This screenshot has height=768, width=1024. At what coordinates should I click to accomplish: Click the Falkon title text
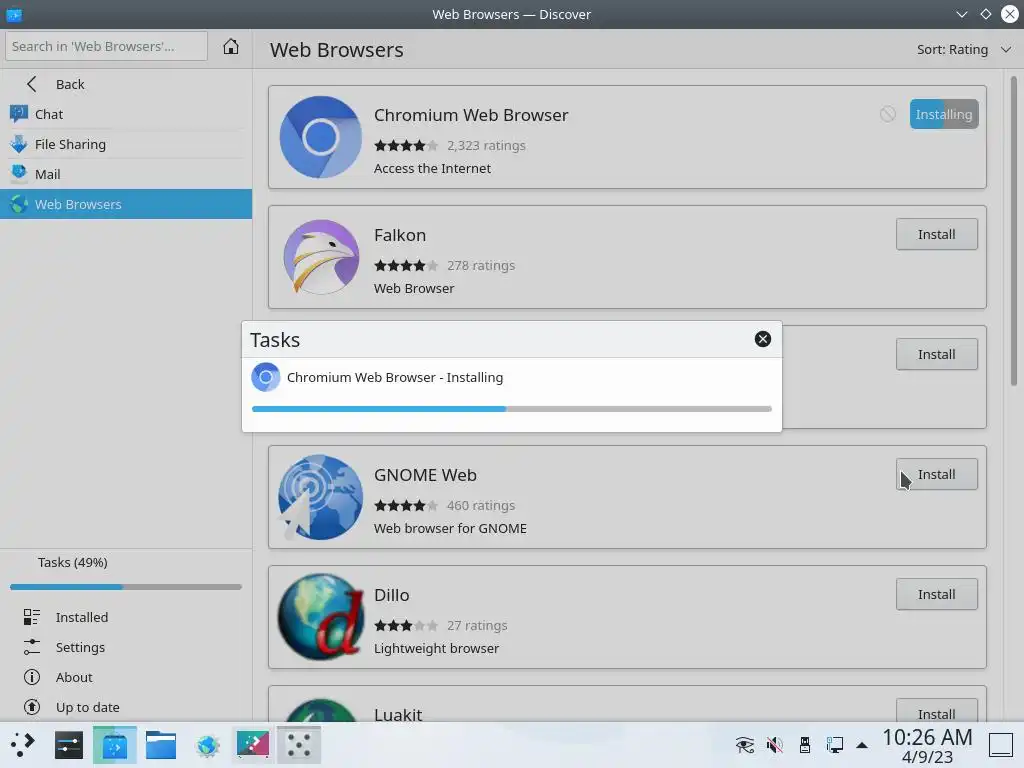pos(400,235)
